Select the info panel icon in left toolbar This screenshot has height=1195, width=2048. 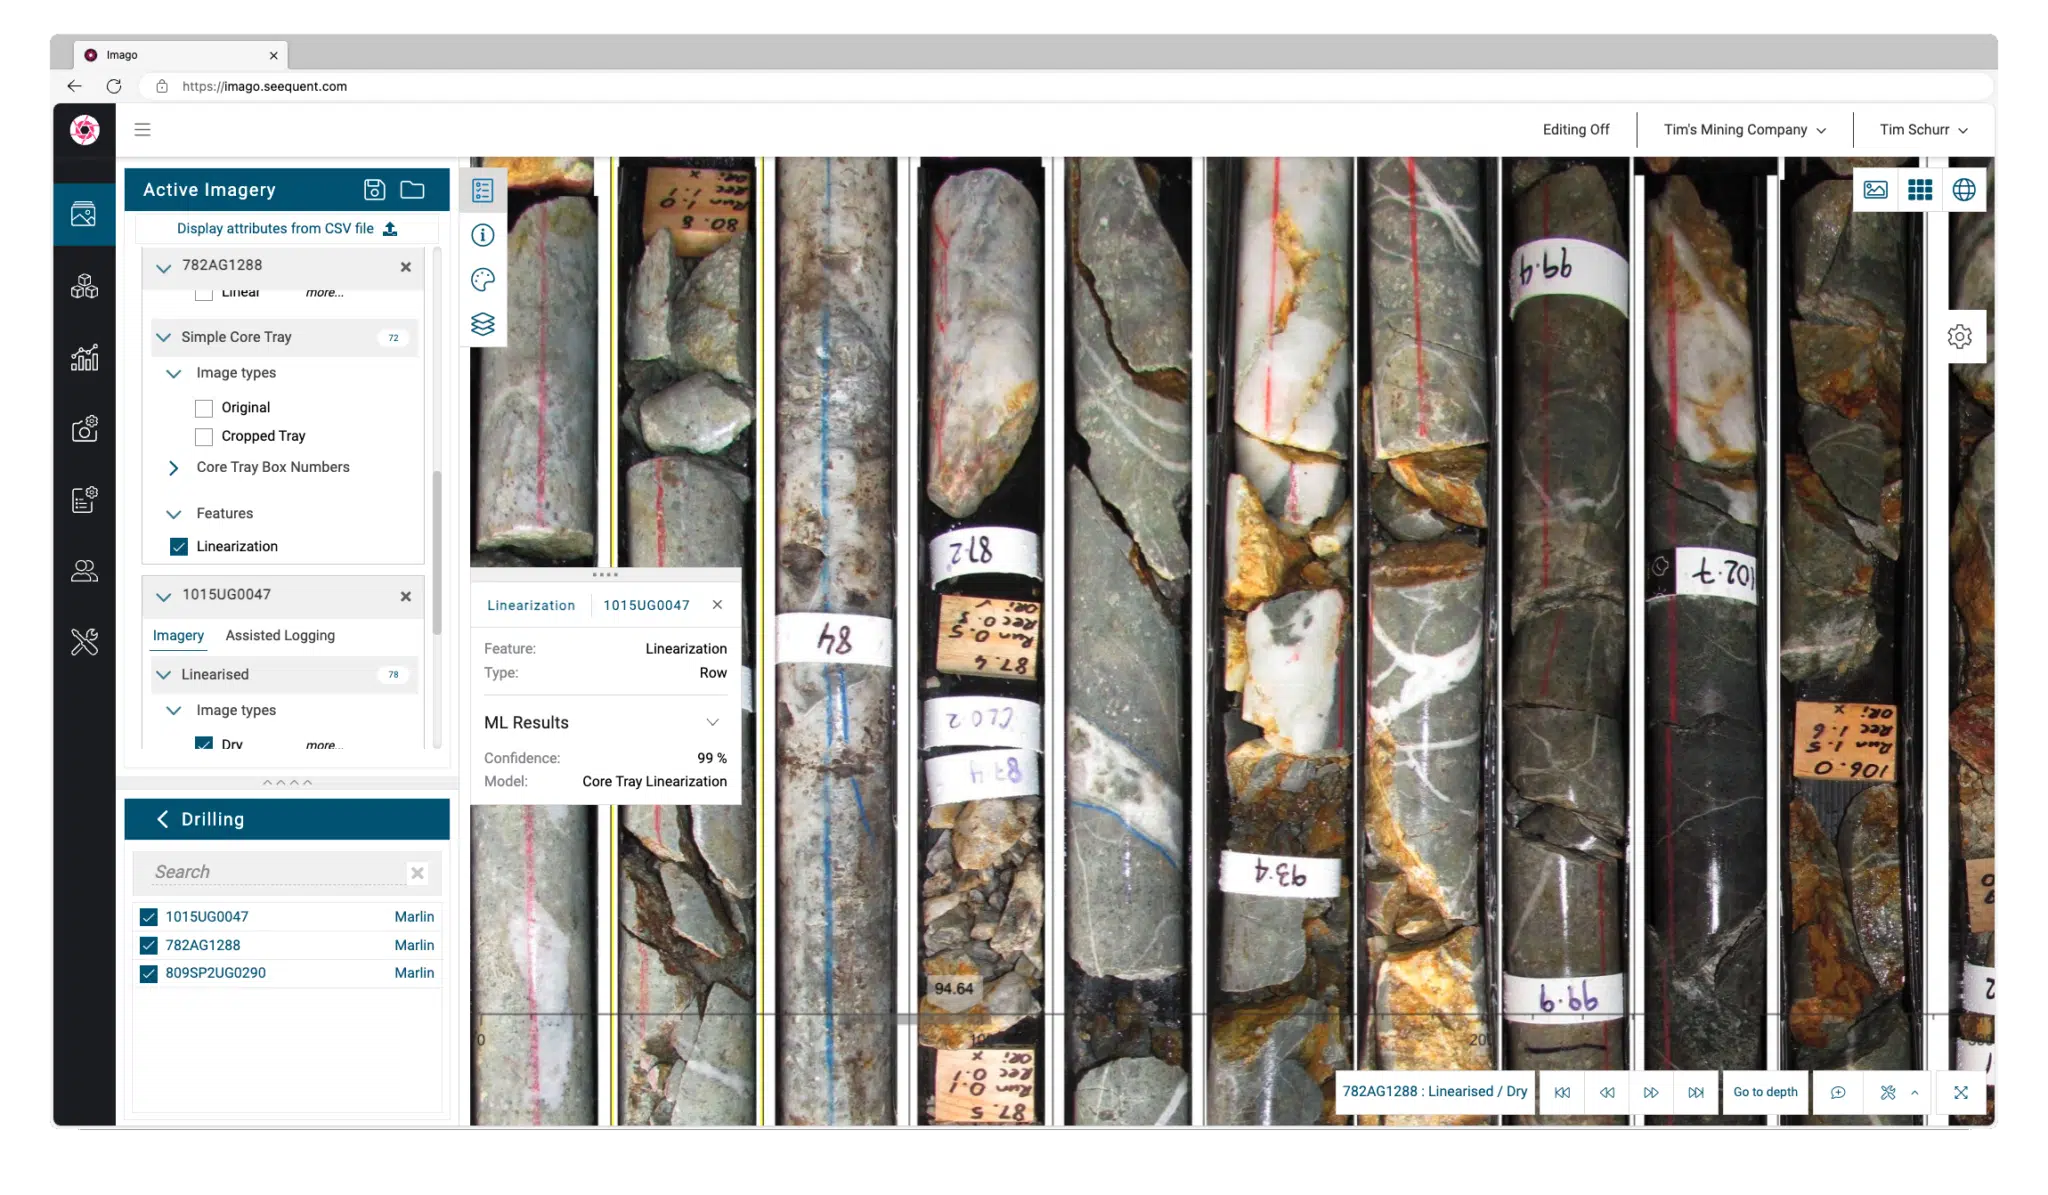click(482, 235)
